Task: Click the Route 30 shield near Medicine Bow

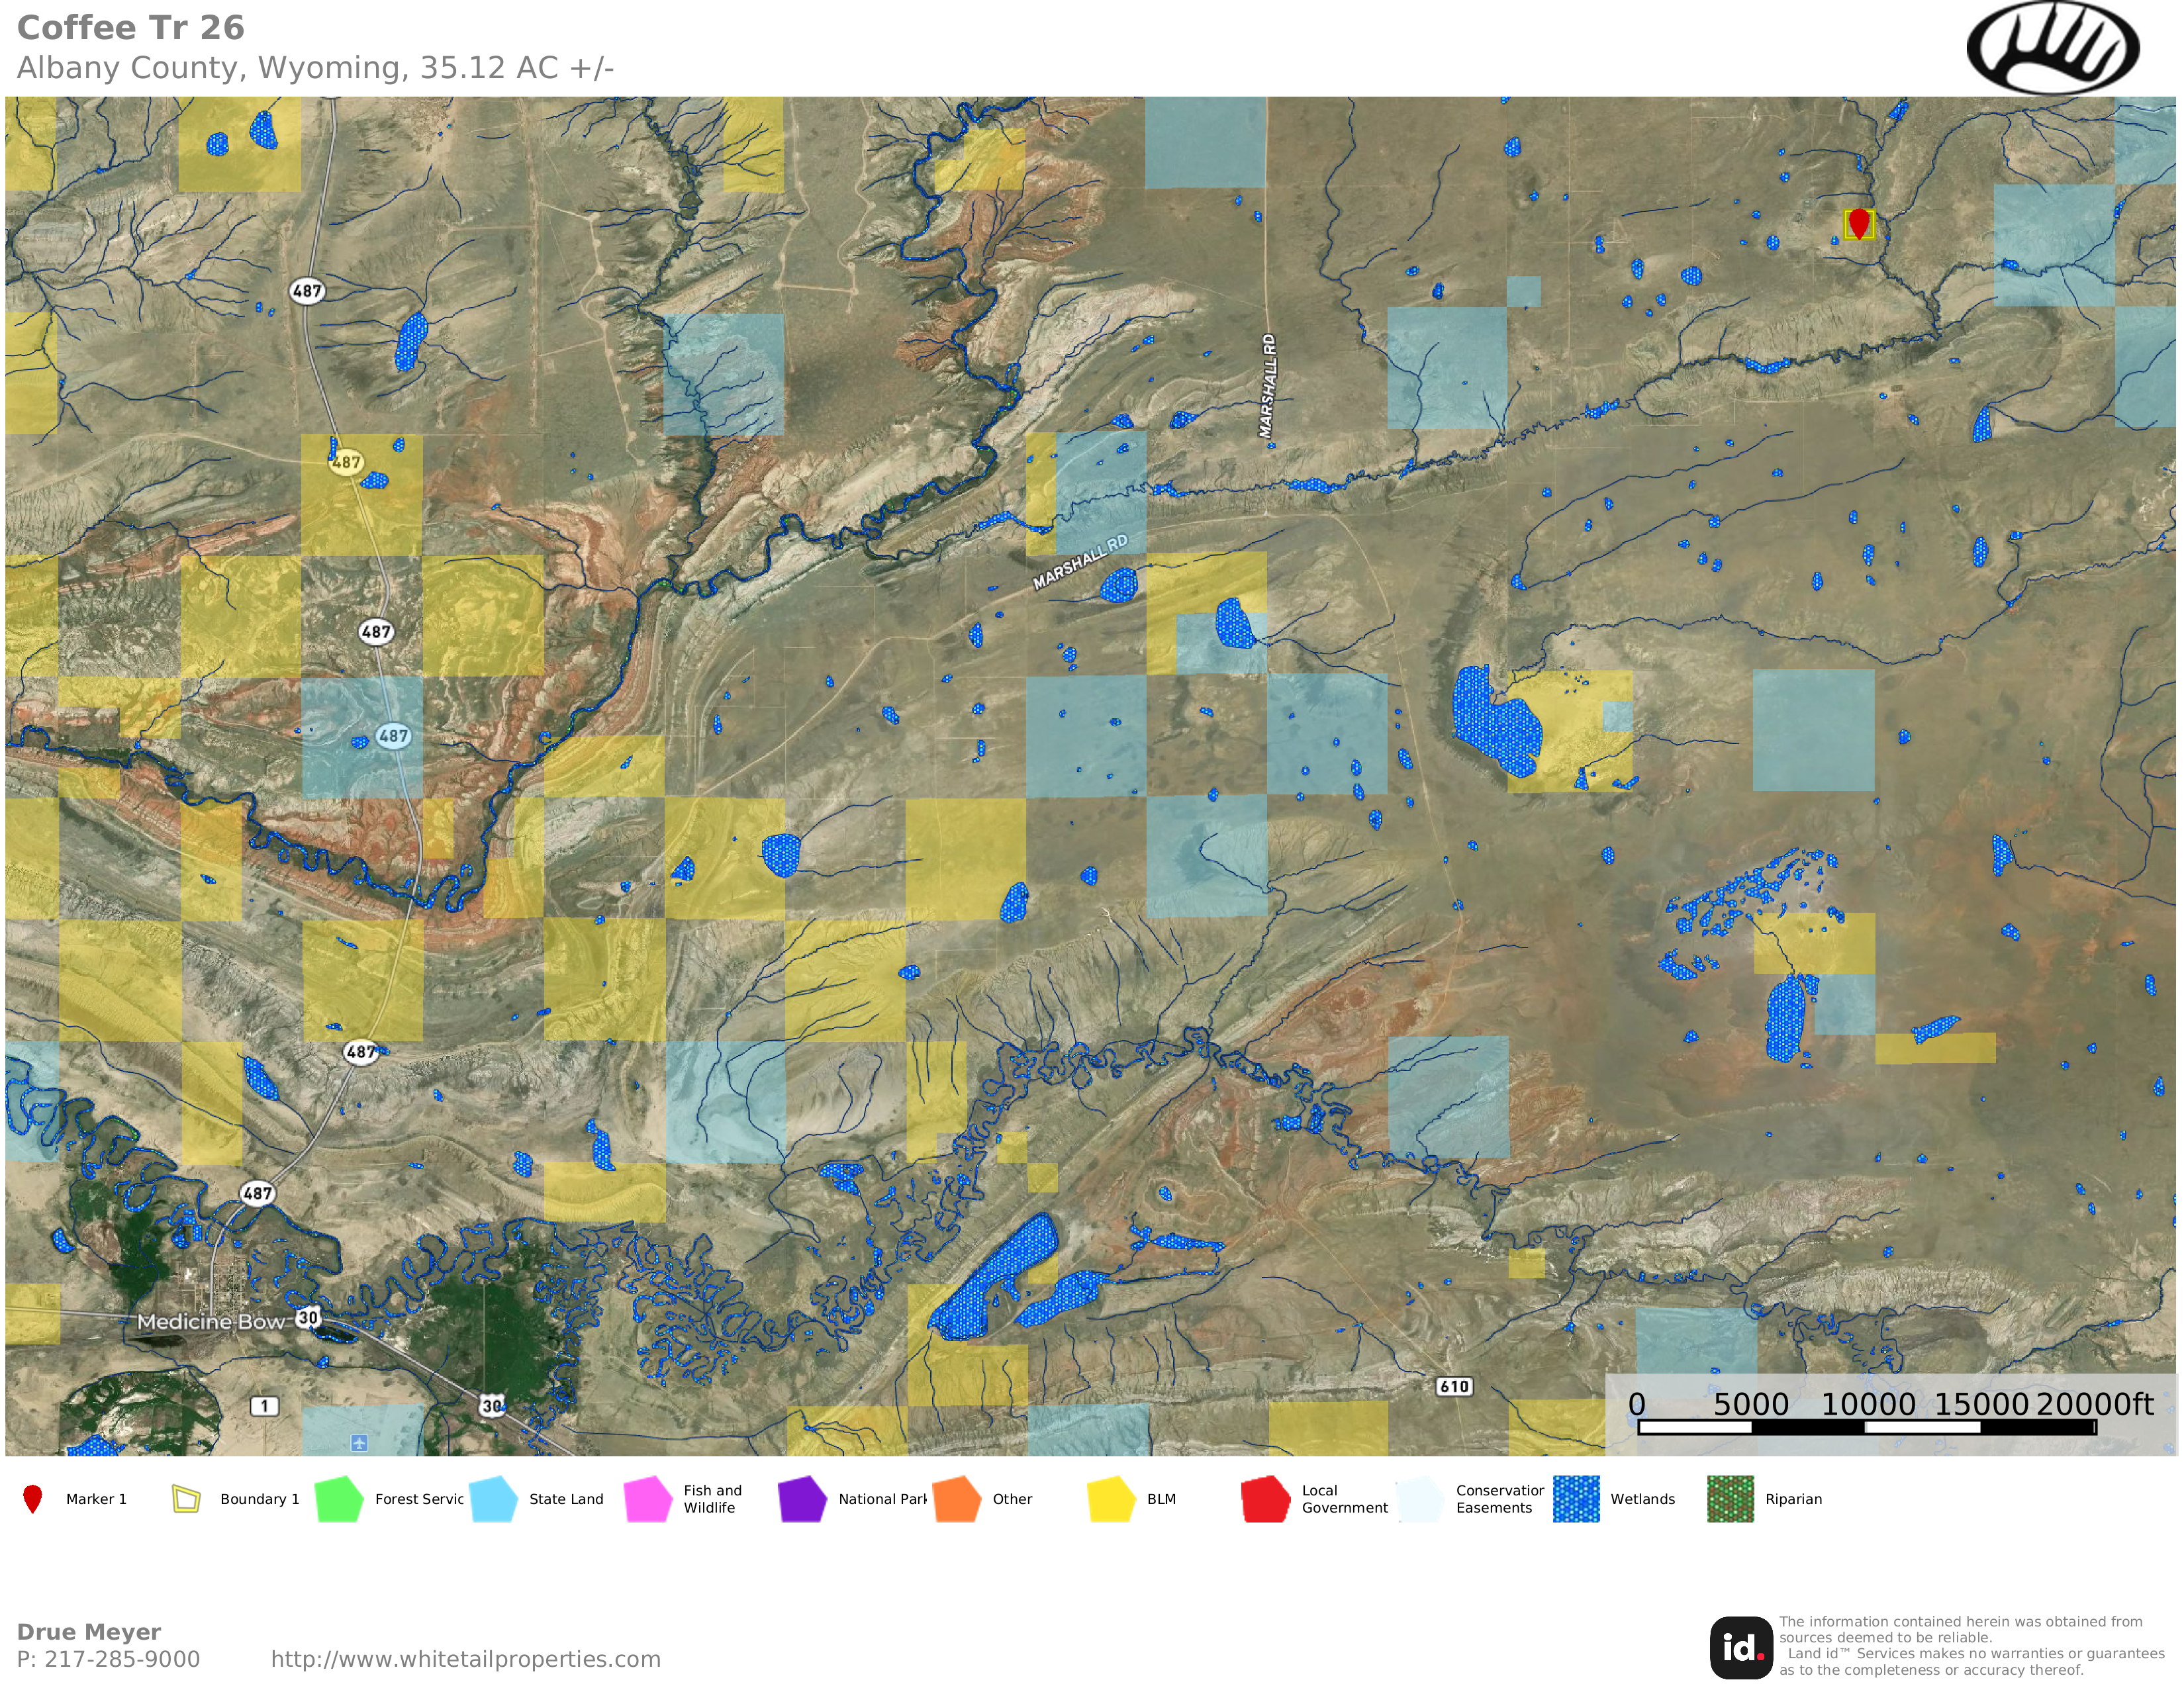Action: tap(308, 1317)
